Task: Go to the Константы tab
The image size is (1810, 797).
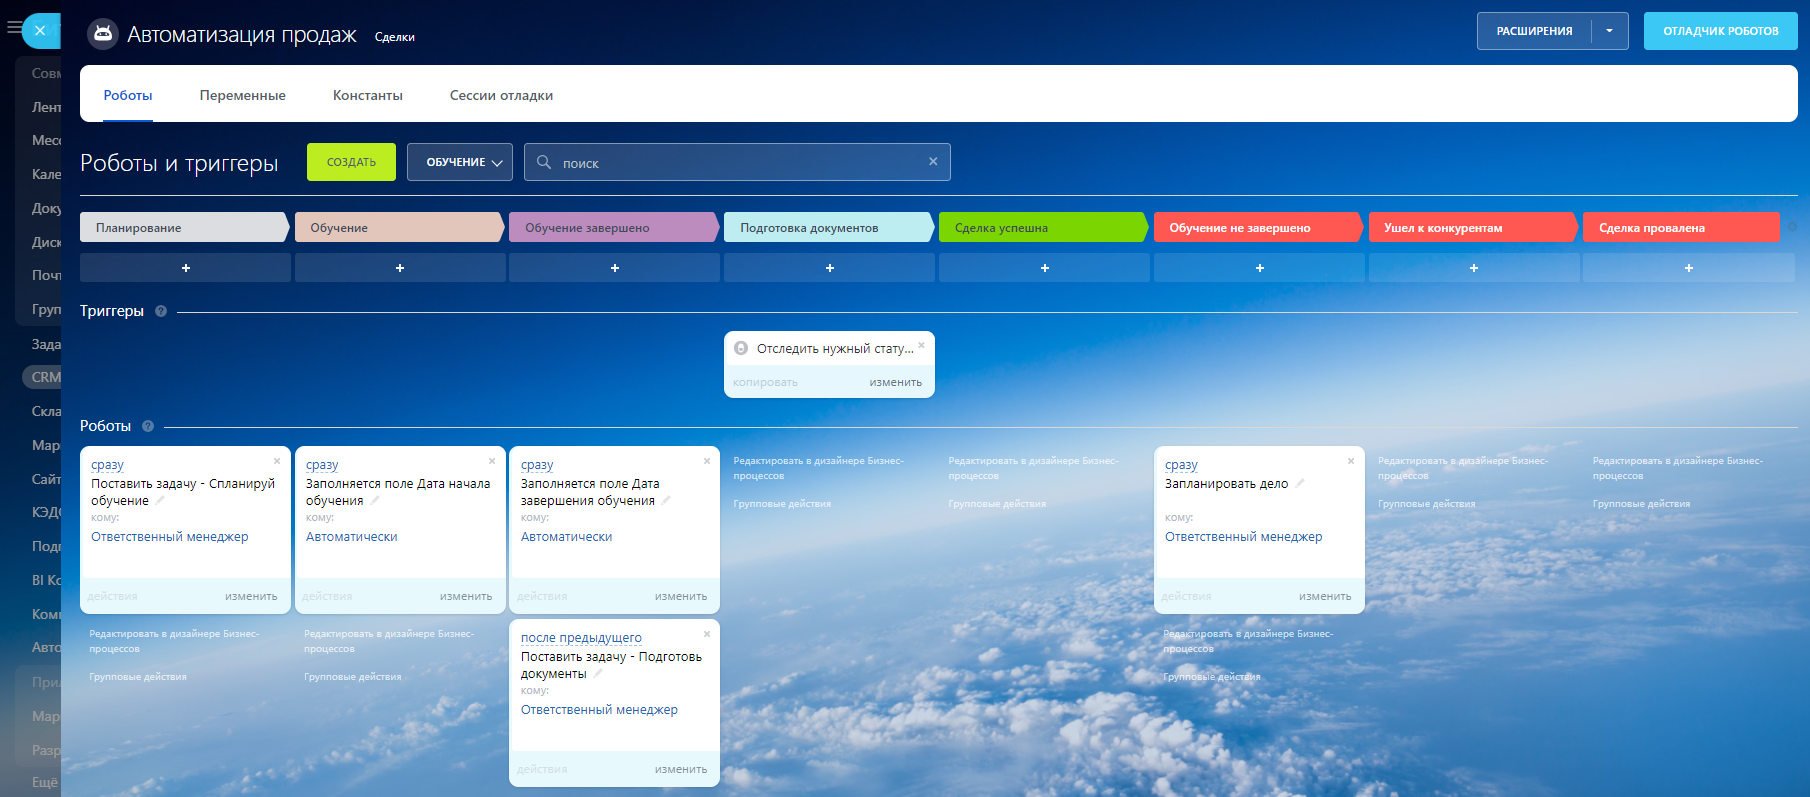Action: coord(368,96)
